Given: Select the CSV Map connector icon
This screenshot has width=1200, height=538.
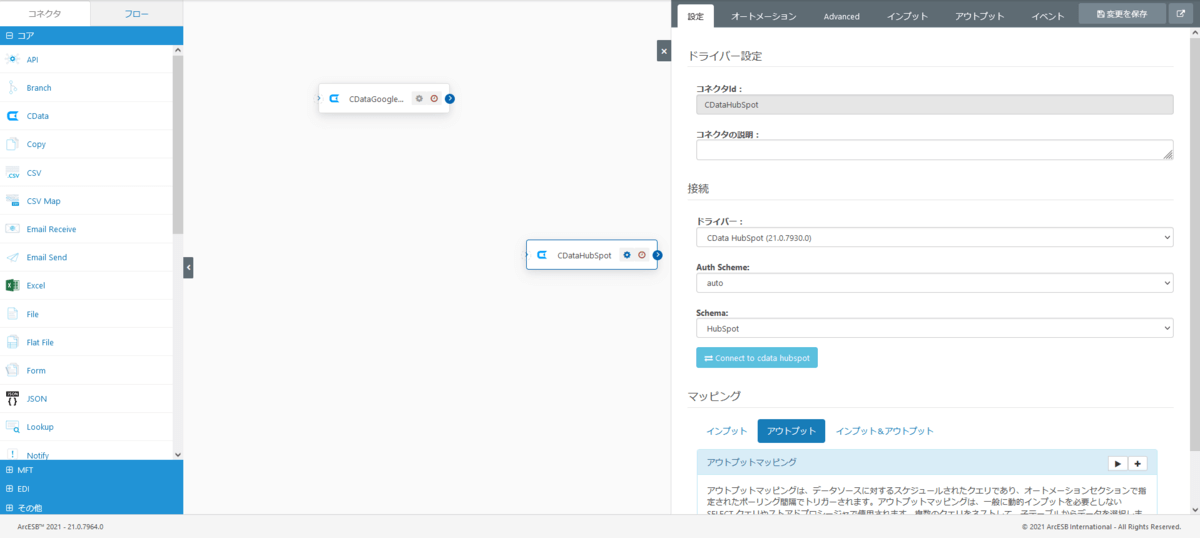Looking at the screenshot, I should [x=13, y=201].
